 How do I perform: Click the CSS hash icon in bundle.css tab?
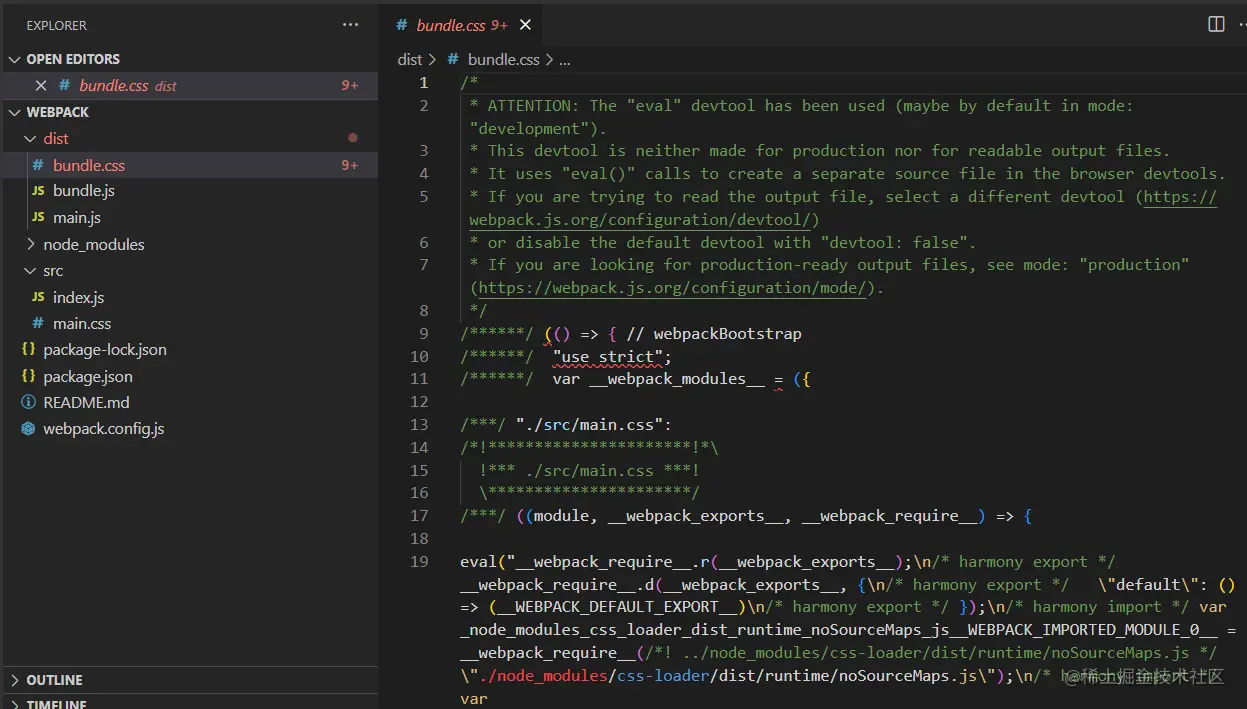[x=402, y=25]
